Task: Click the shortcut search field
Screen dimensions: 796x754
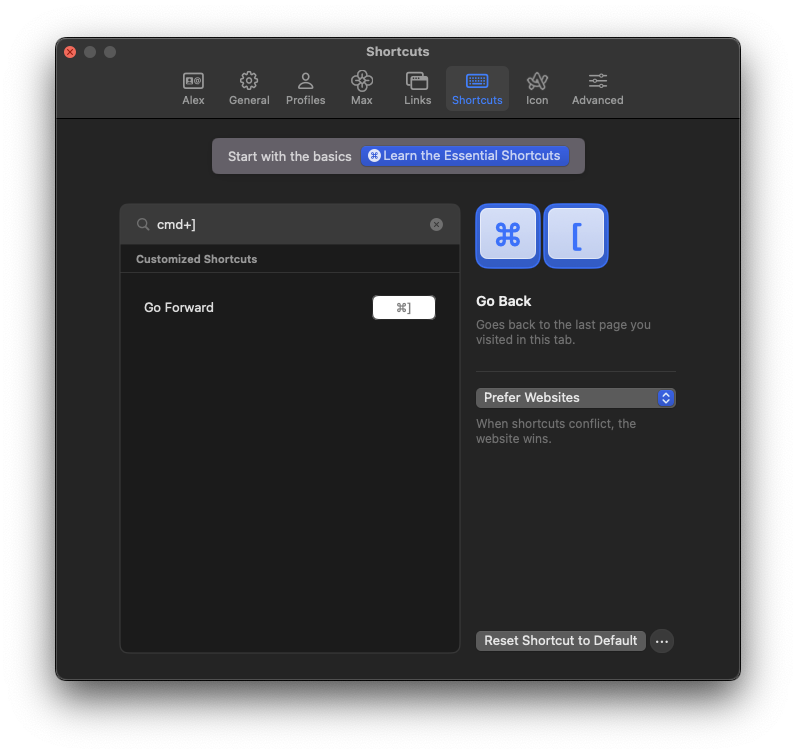Action: tap(290, 224)
